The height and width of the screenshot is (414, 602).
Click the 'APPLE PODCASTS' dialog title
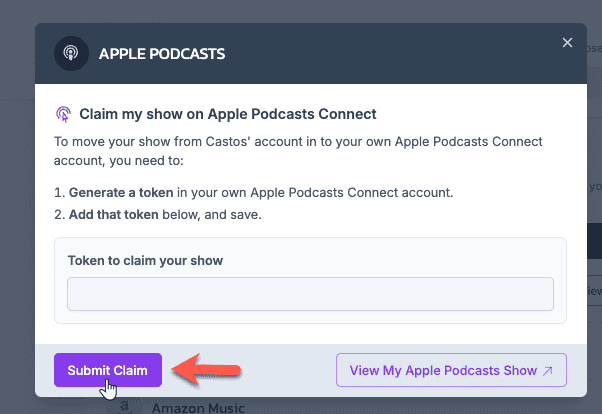(162, 54)
